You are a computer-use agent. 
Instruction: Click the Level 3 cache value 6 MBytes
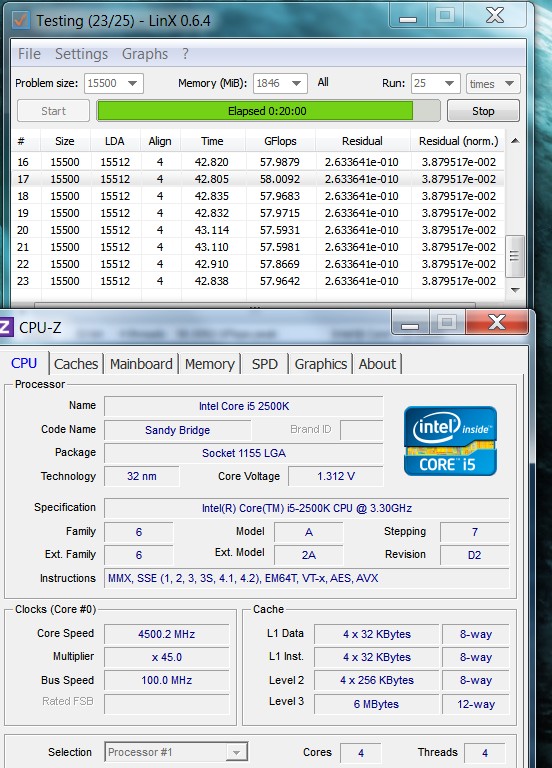pos(376,704)
